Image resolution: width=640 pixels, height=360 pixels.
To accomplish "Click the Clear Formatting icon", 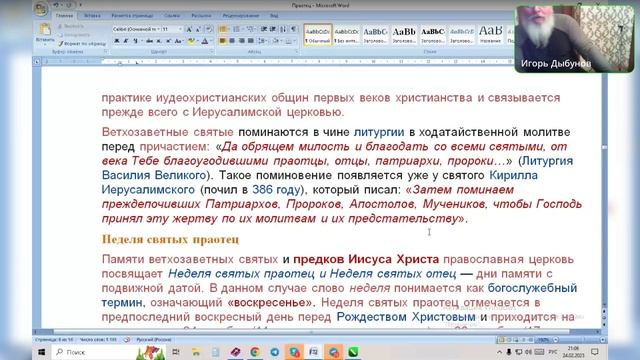I will 209,29.
